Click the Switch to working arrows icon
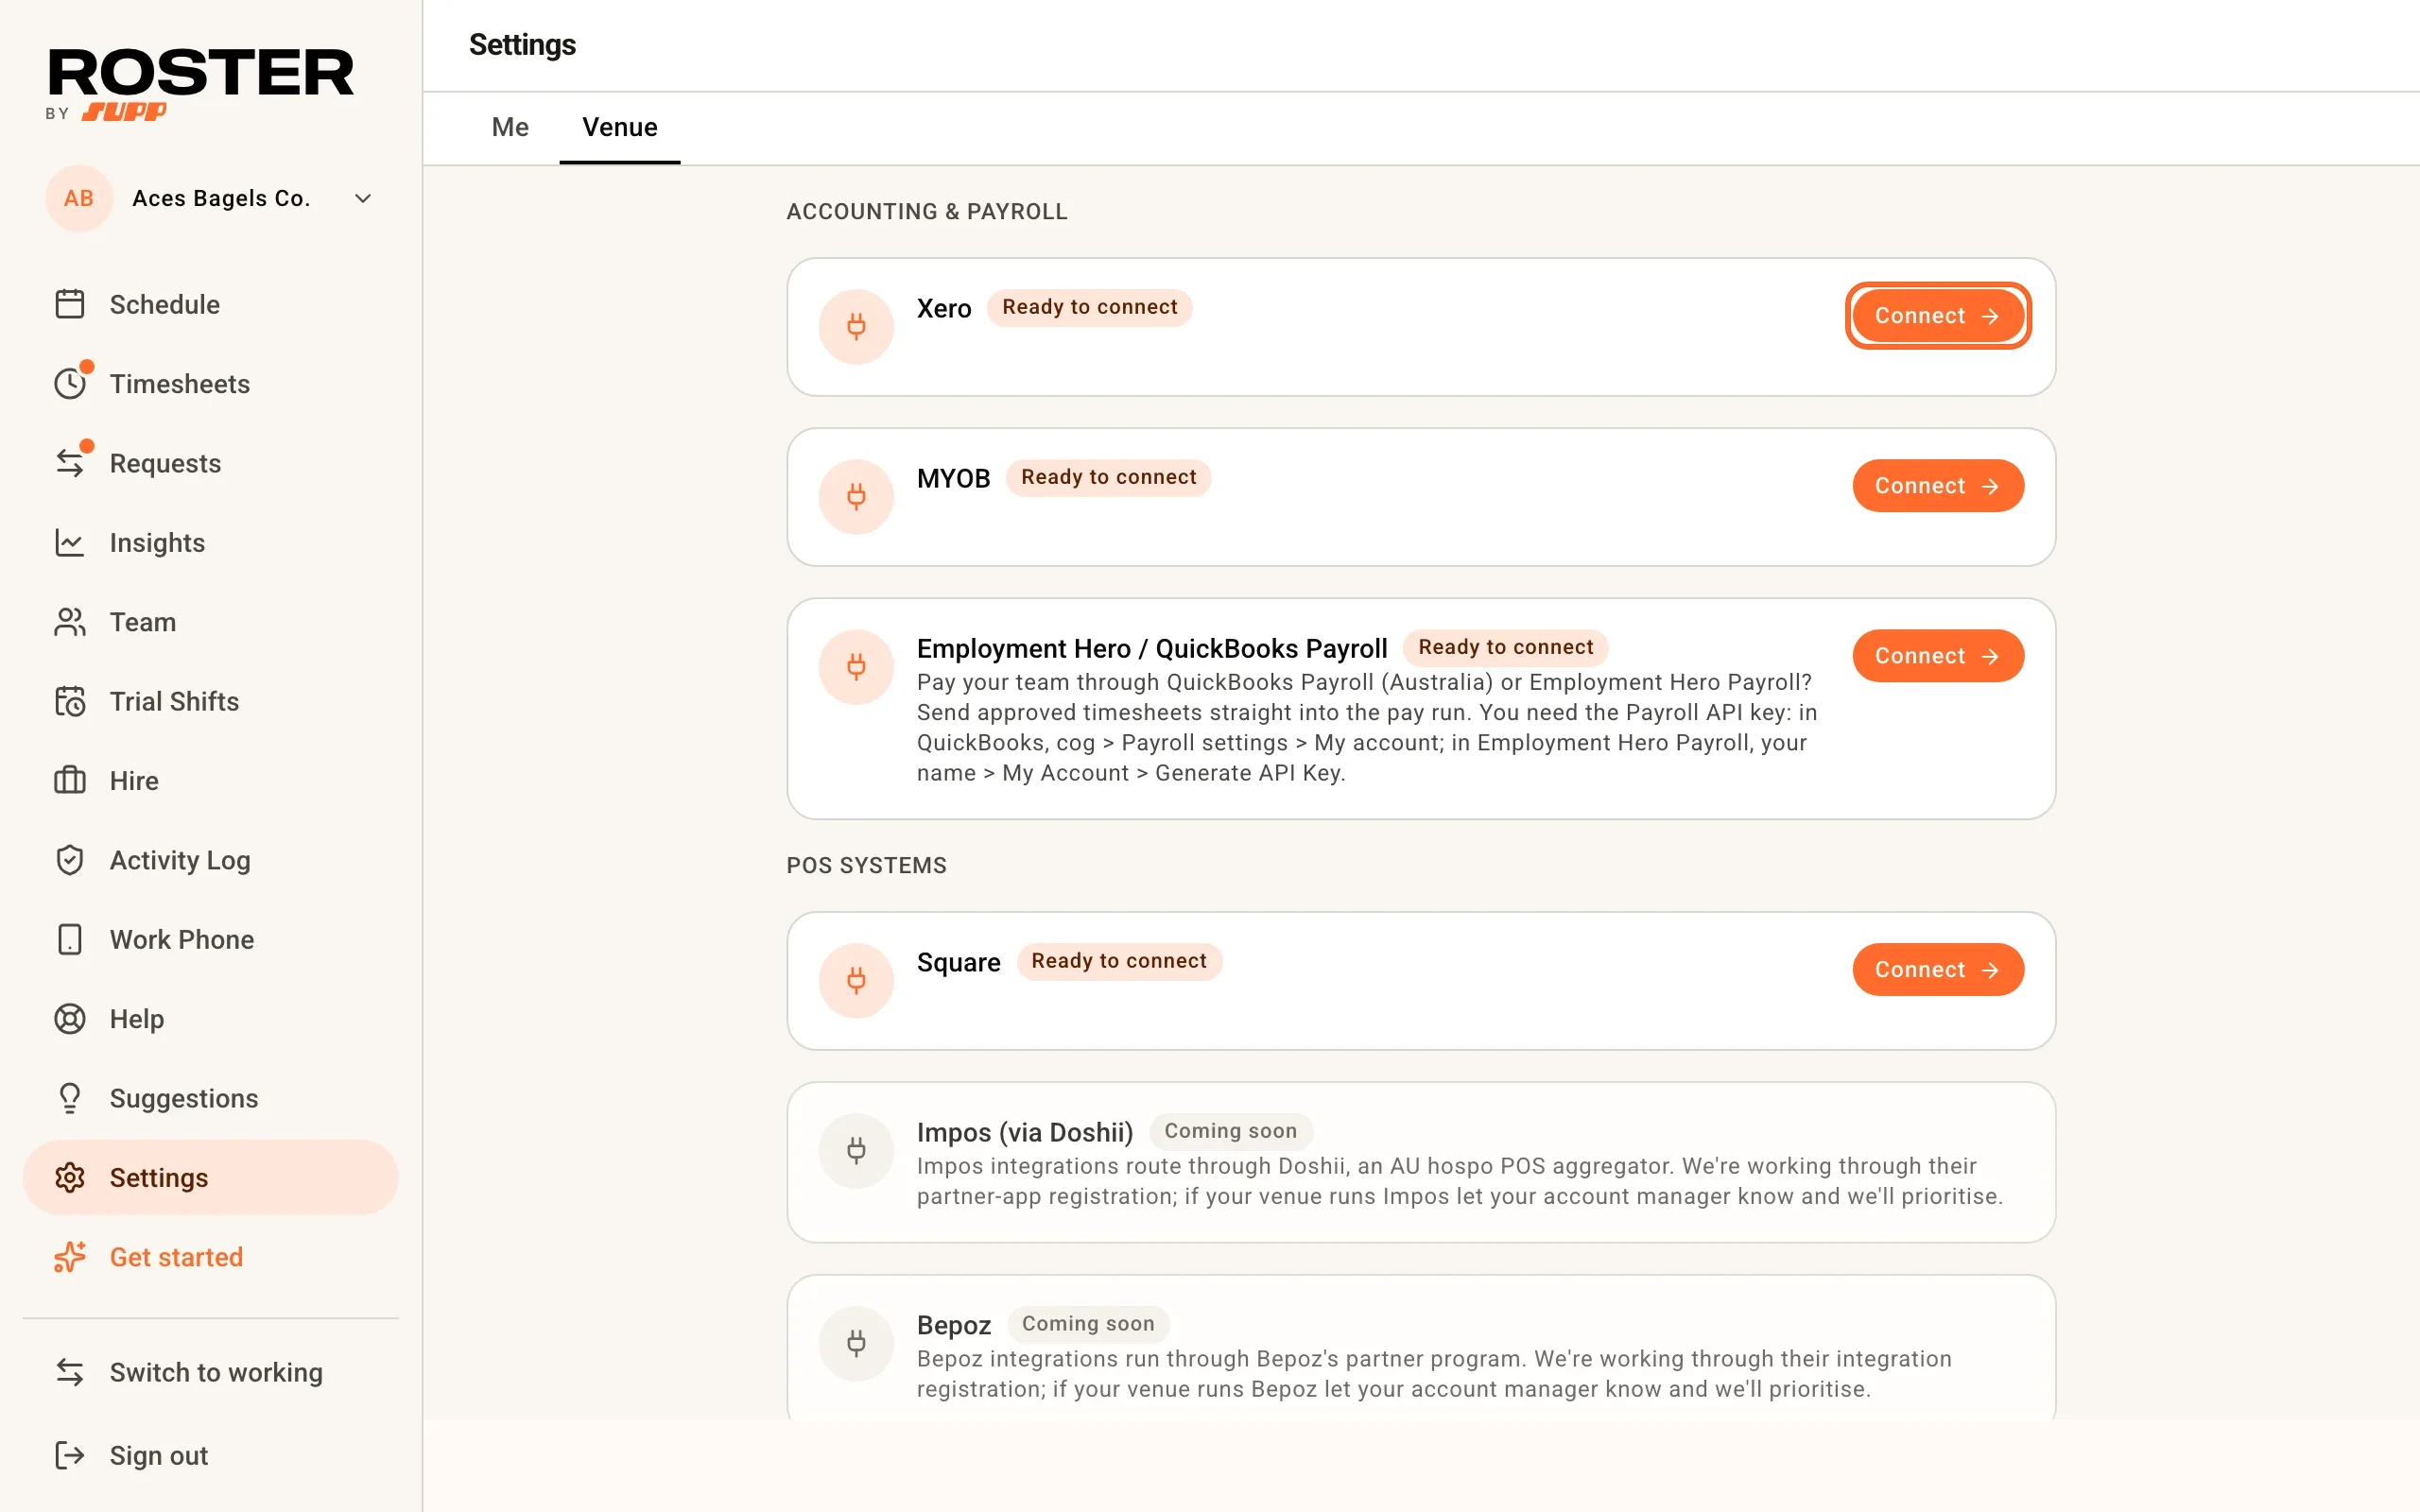This screenshot has height=1512, width=2420. 70,1372
